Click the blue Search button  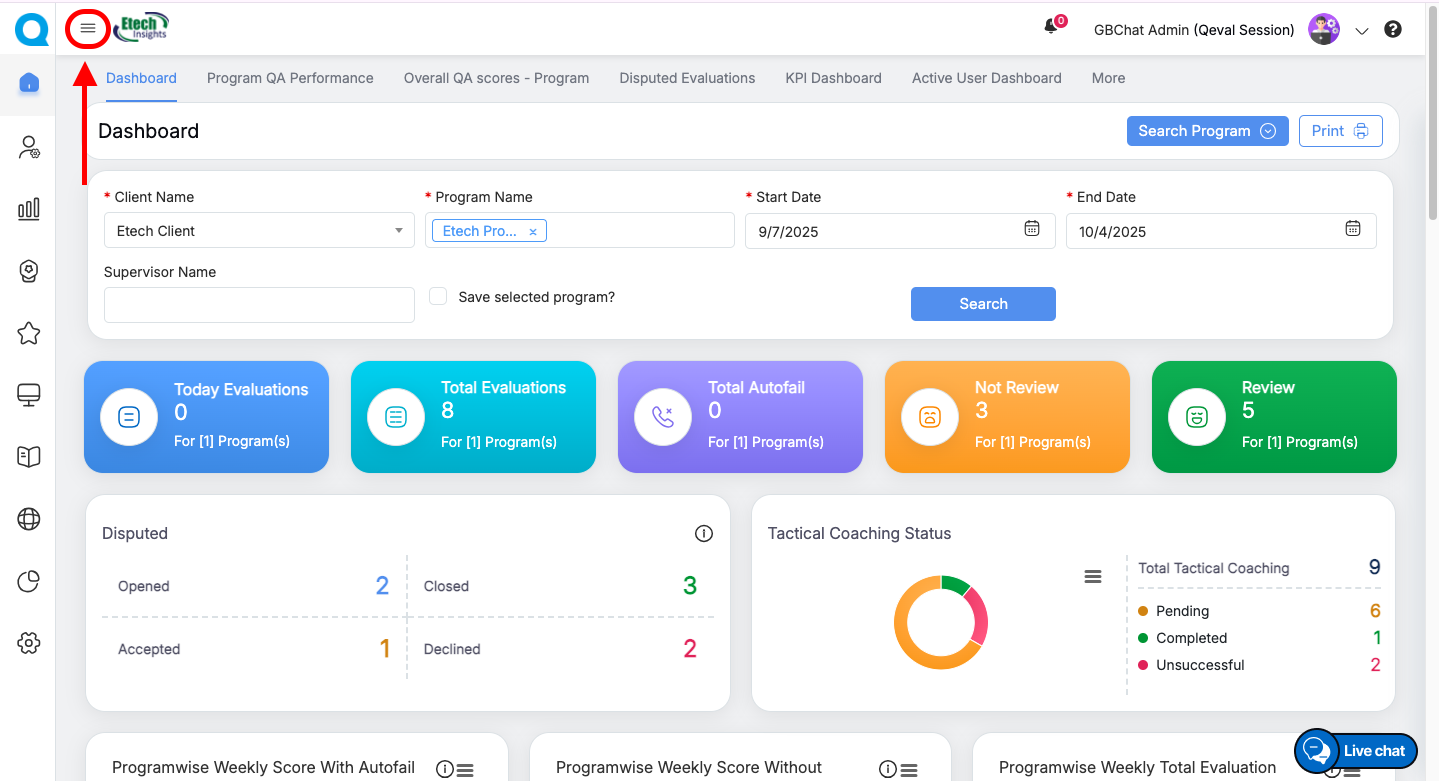(x=983, y=304)
